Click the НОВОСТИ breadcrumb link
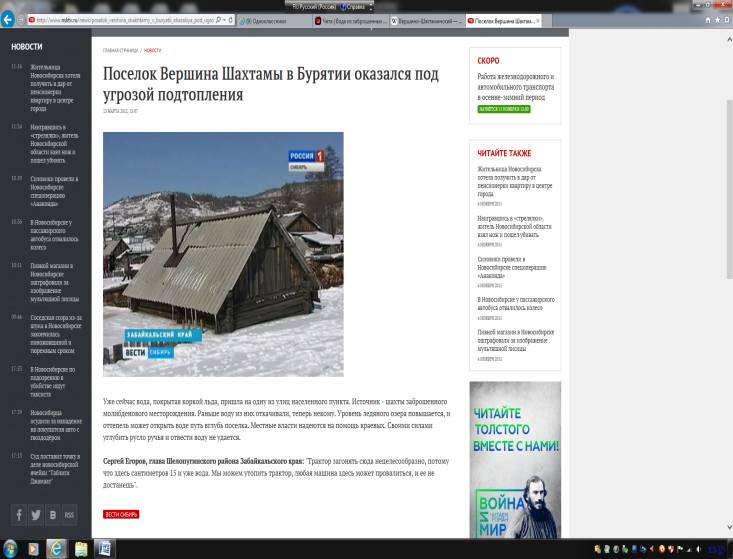Screen dimensions: 733x559 coord(152,50)
